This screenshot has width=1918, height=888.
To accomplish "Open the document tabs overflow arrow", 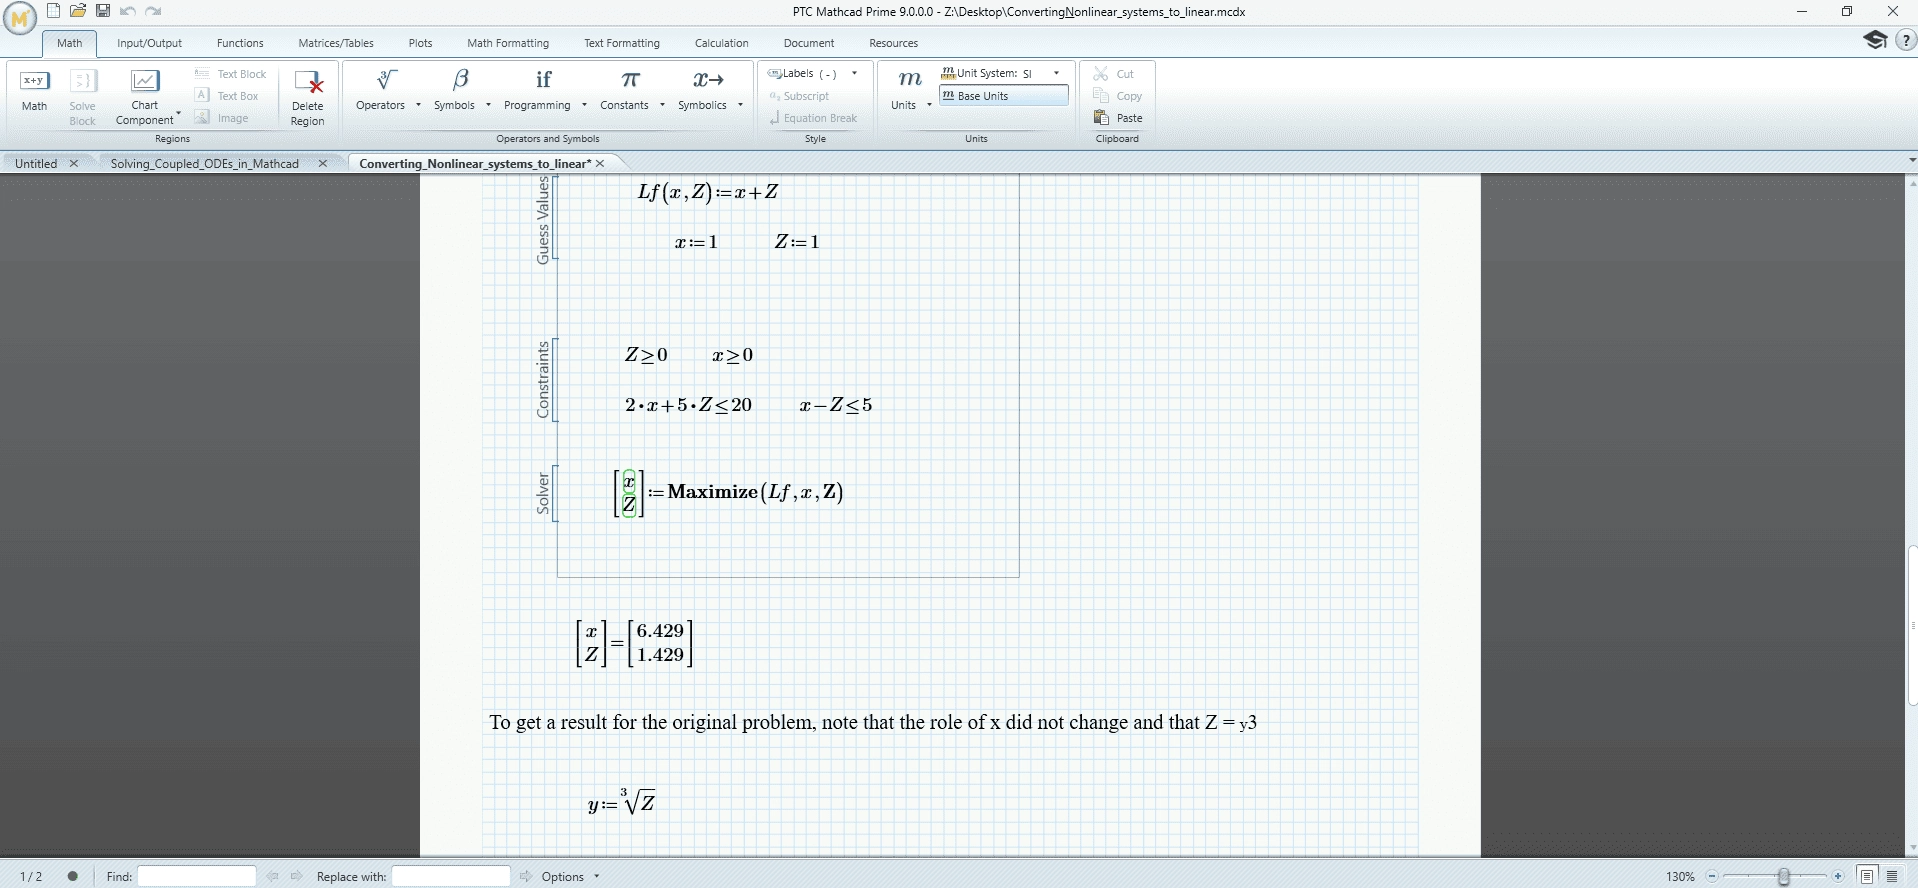I will (1912, 160).
